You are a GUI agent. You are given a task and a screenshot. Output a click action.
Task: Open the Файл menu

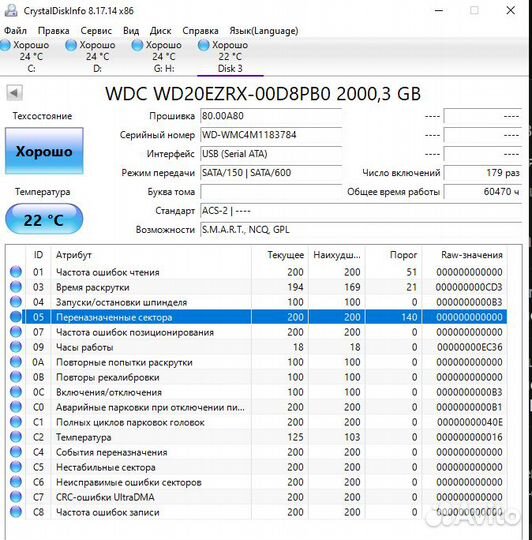[x=15, y=31]
